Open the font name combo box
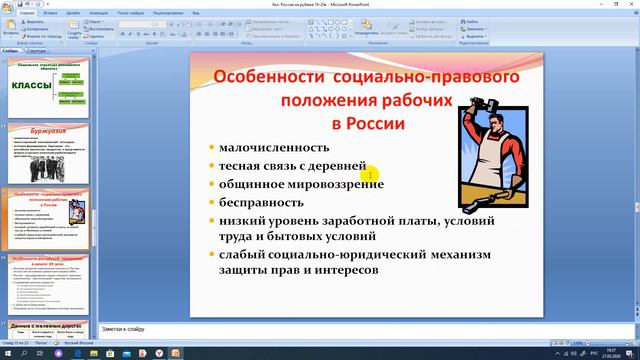The height and width of the screenshot is (360, 640). (135, 24)
